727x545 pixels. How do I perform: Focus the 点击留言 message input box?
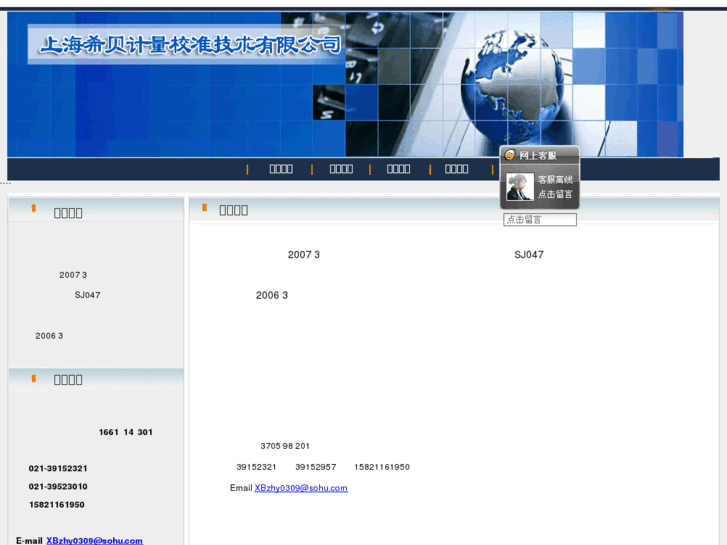coord(540,219)
